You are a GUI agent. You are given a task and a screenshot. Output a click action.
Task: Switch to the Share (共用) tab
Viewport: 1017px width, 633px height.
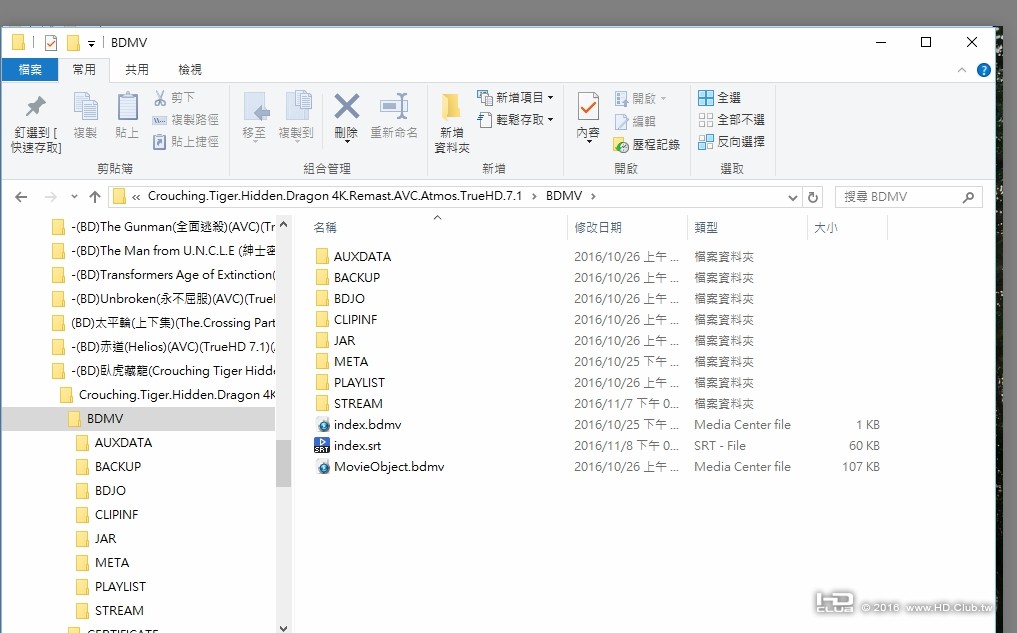coord(137,69)
